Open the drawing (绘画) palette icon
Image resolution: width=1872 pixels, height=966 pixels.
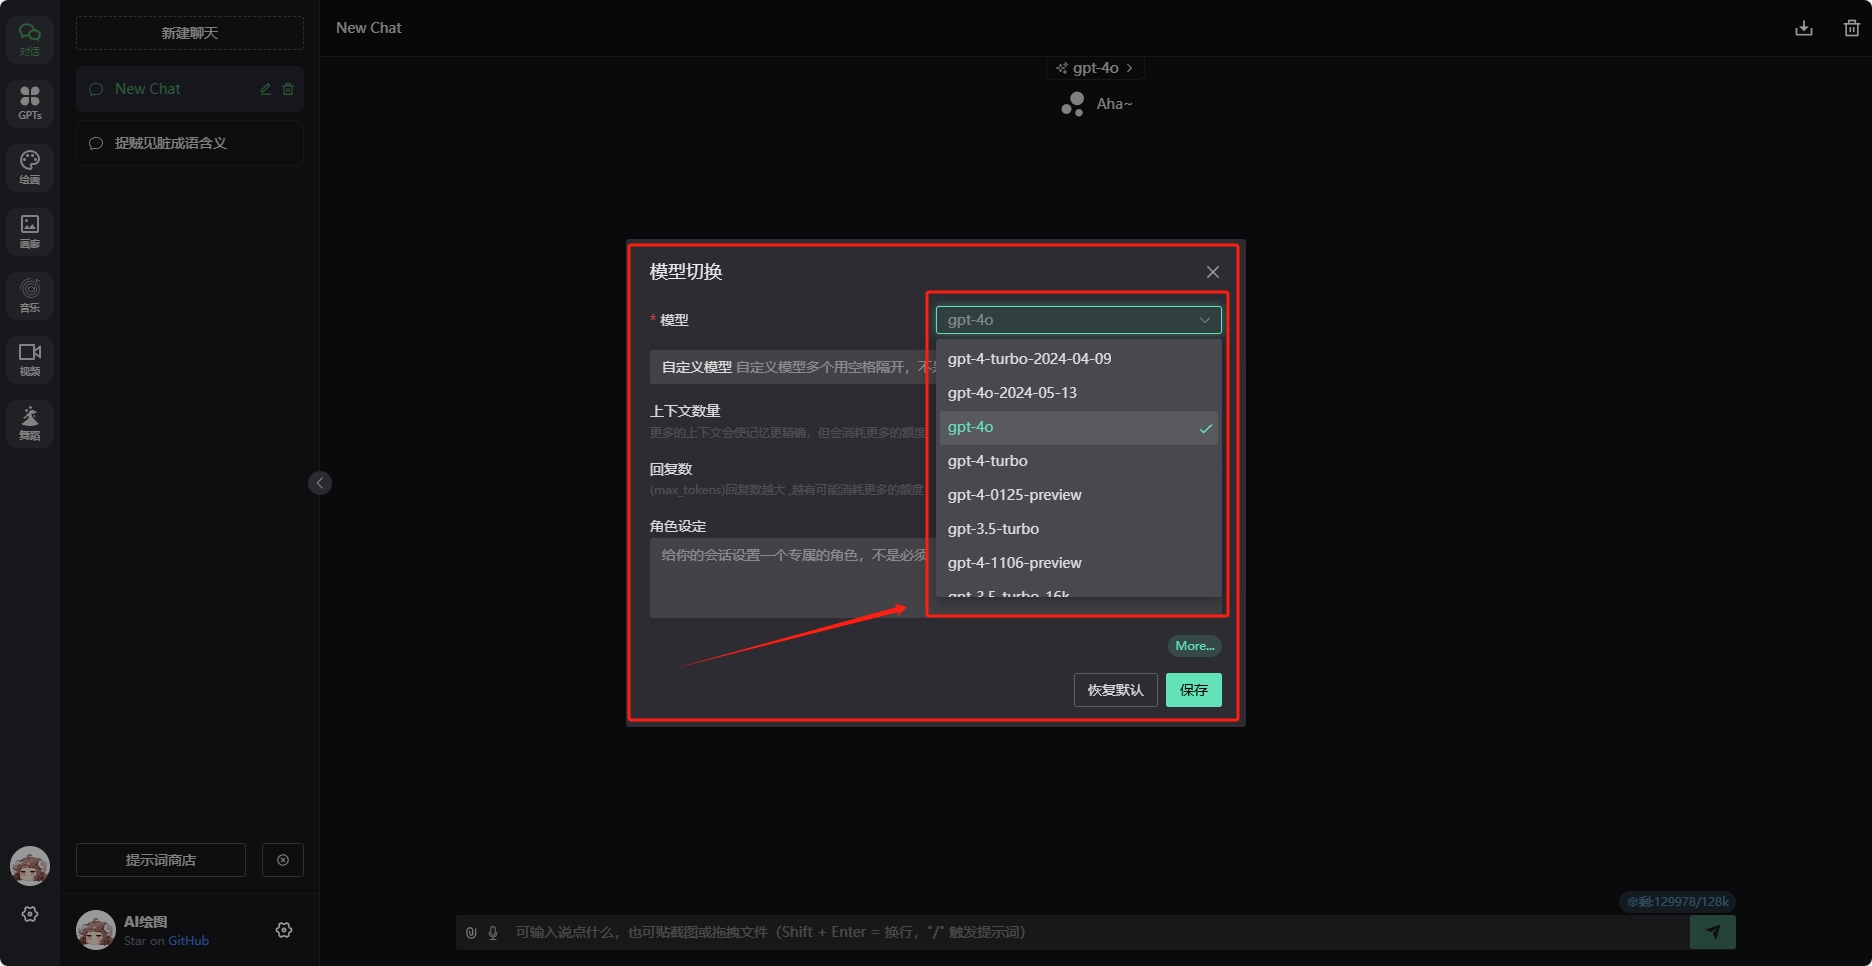point(30,166)
